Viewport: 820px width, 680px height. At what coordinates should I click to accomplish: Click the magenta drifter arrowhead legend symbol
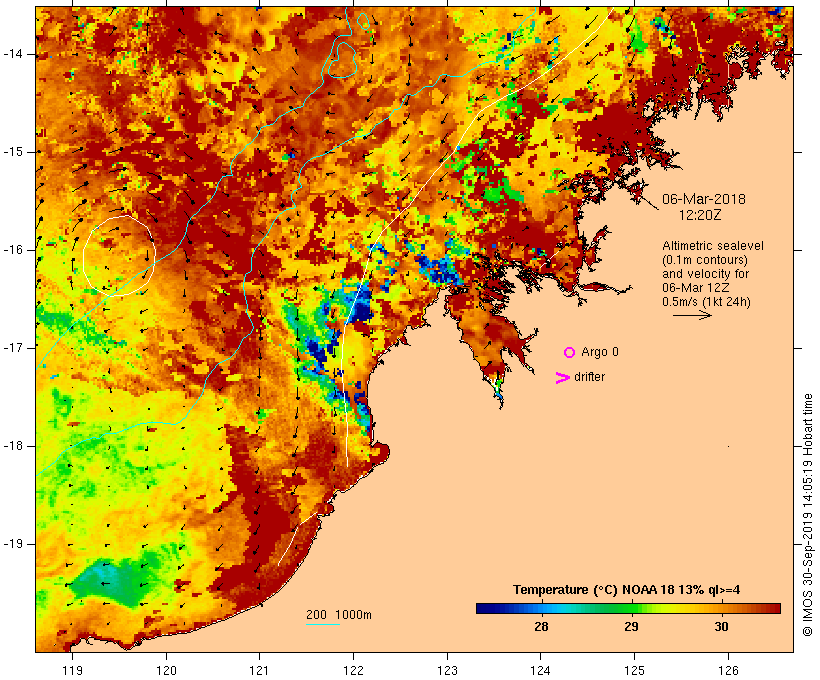tap(562, 378)
